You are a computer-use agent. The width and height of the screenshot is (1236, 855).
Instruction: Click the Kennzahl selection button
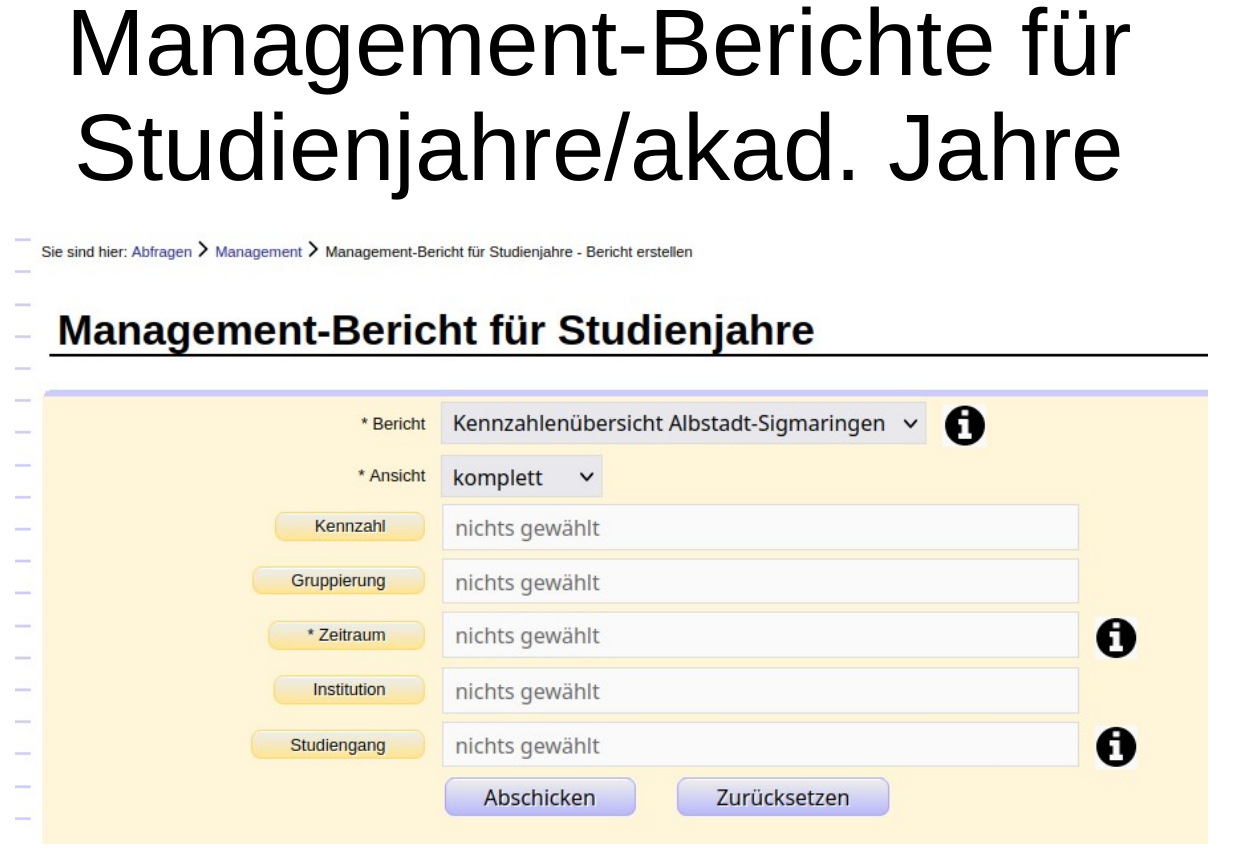pyautogui.click(x=349, y=526)
